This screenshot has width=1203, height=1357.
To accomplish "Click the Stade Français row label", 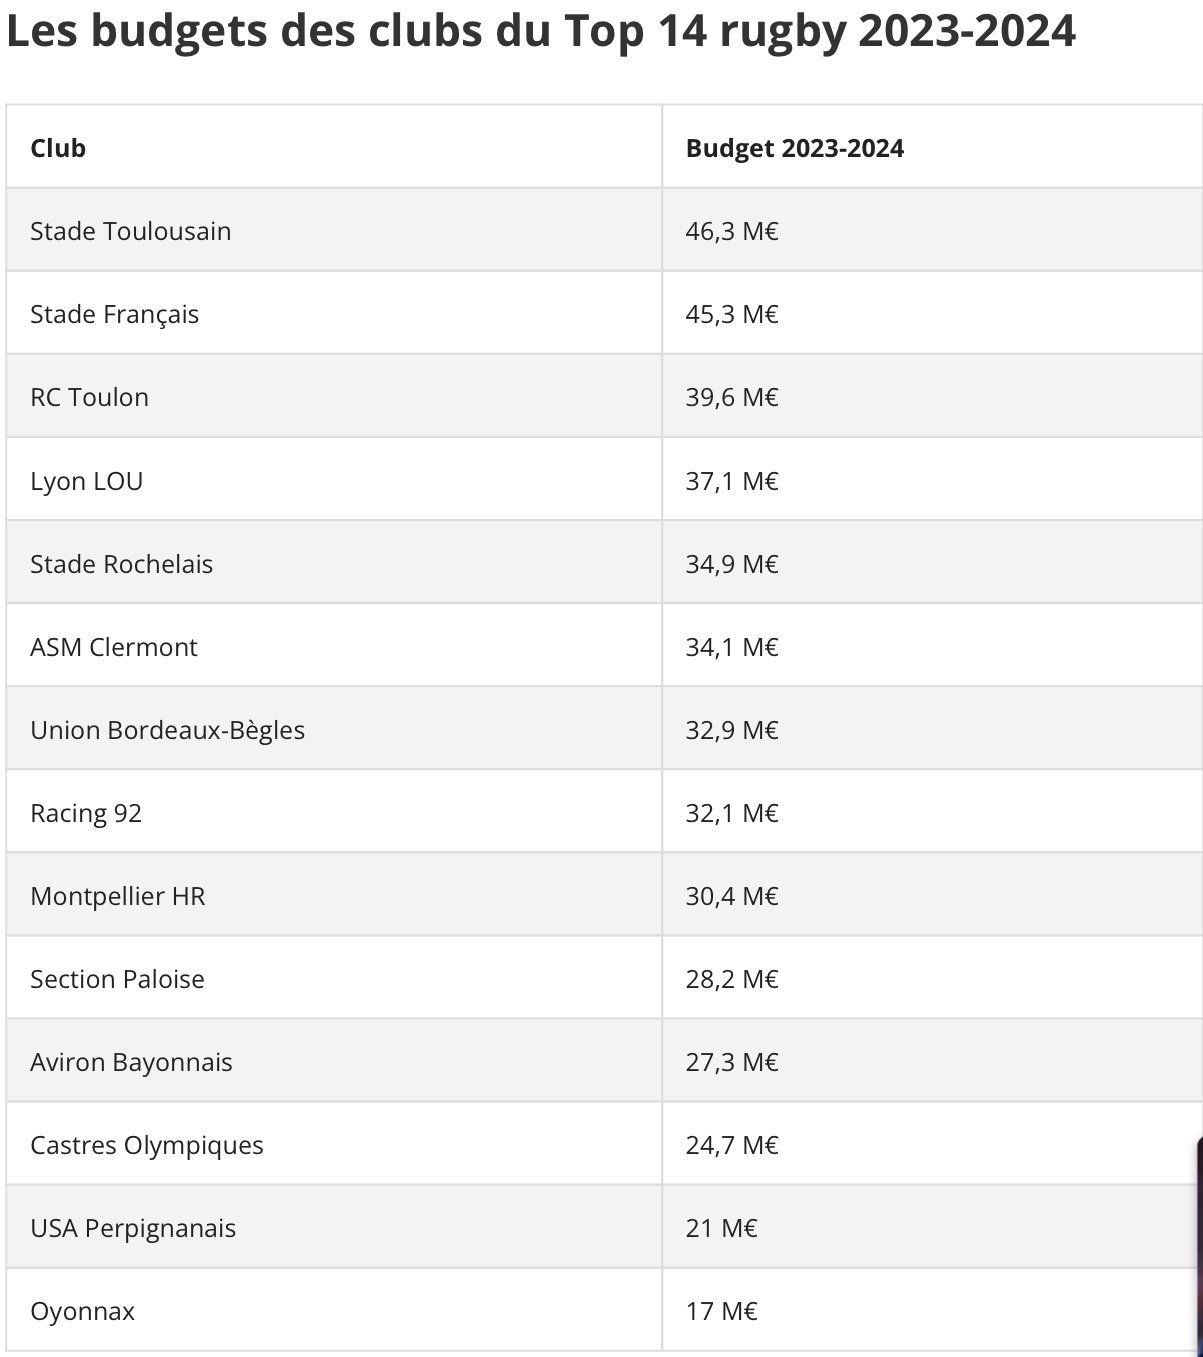I will (x=115, y=314).
